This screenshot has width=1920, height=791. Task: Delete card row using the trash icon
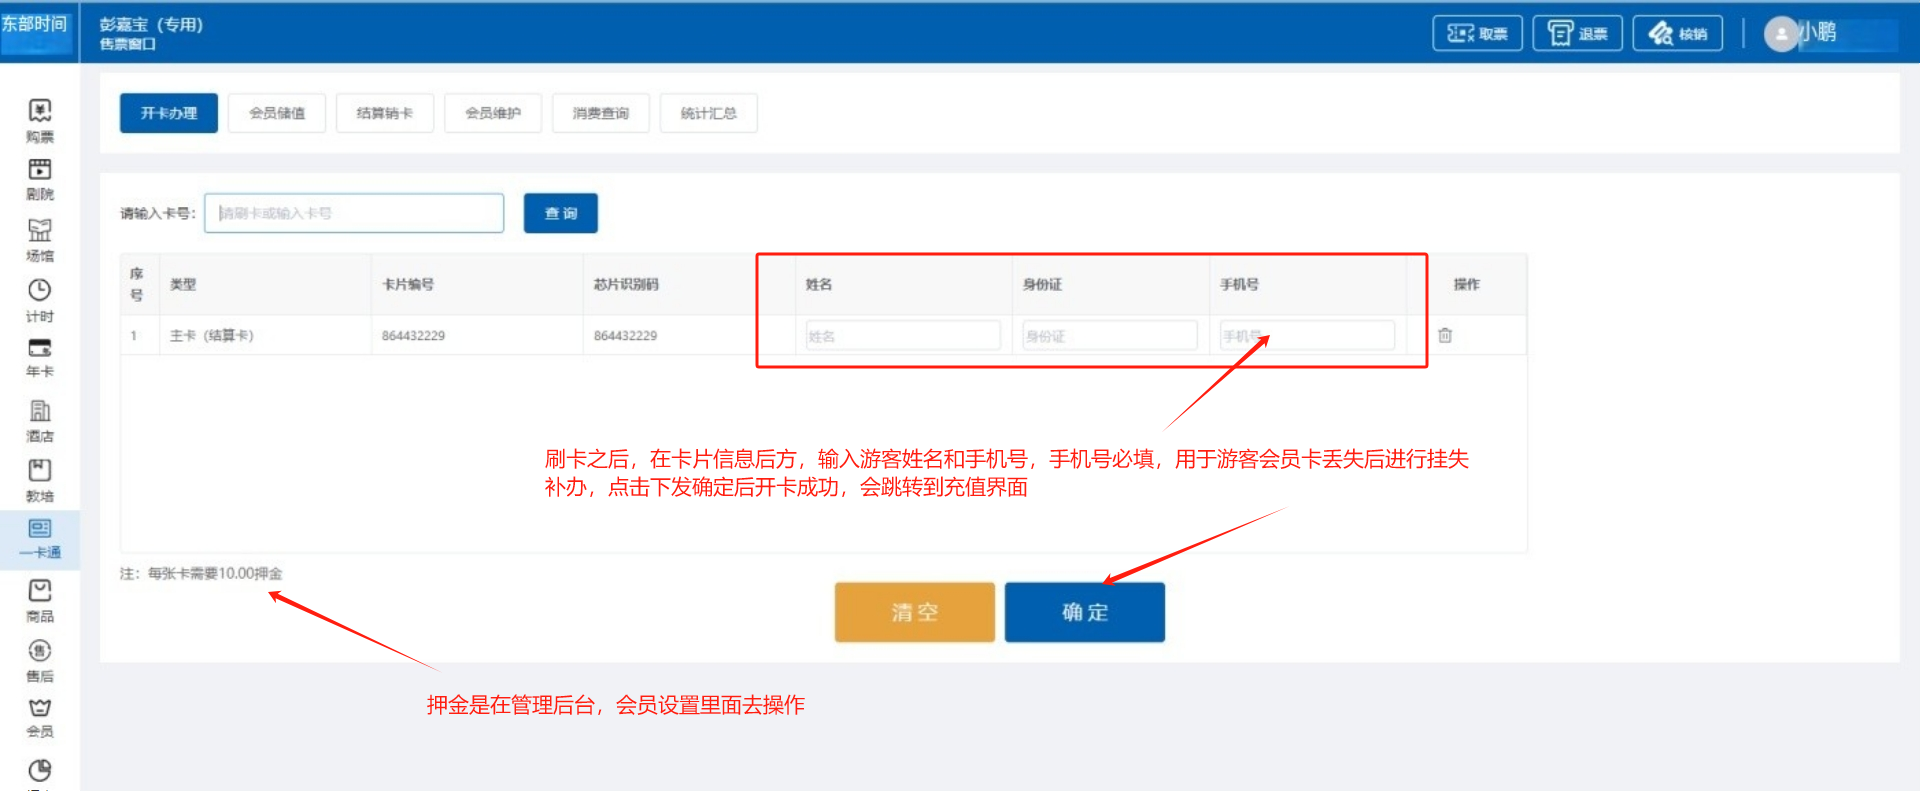click(x=1445, y=335)
